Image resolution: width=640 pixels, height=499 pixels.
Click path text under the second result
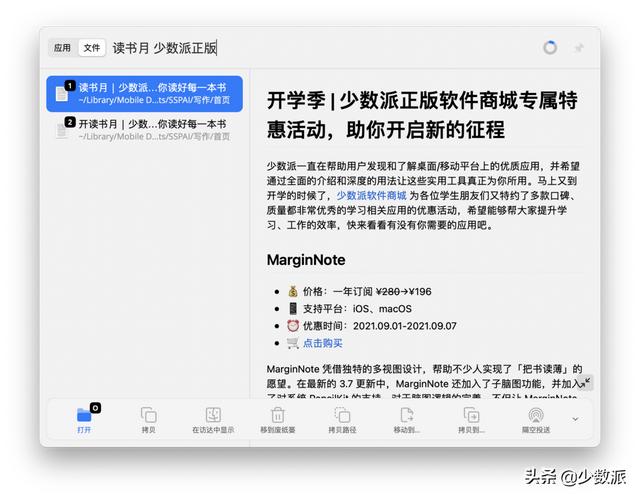coord(154,137)
